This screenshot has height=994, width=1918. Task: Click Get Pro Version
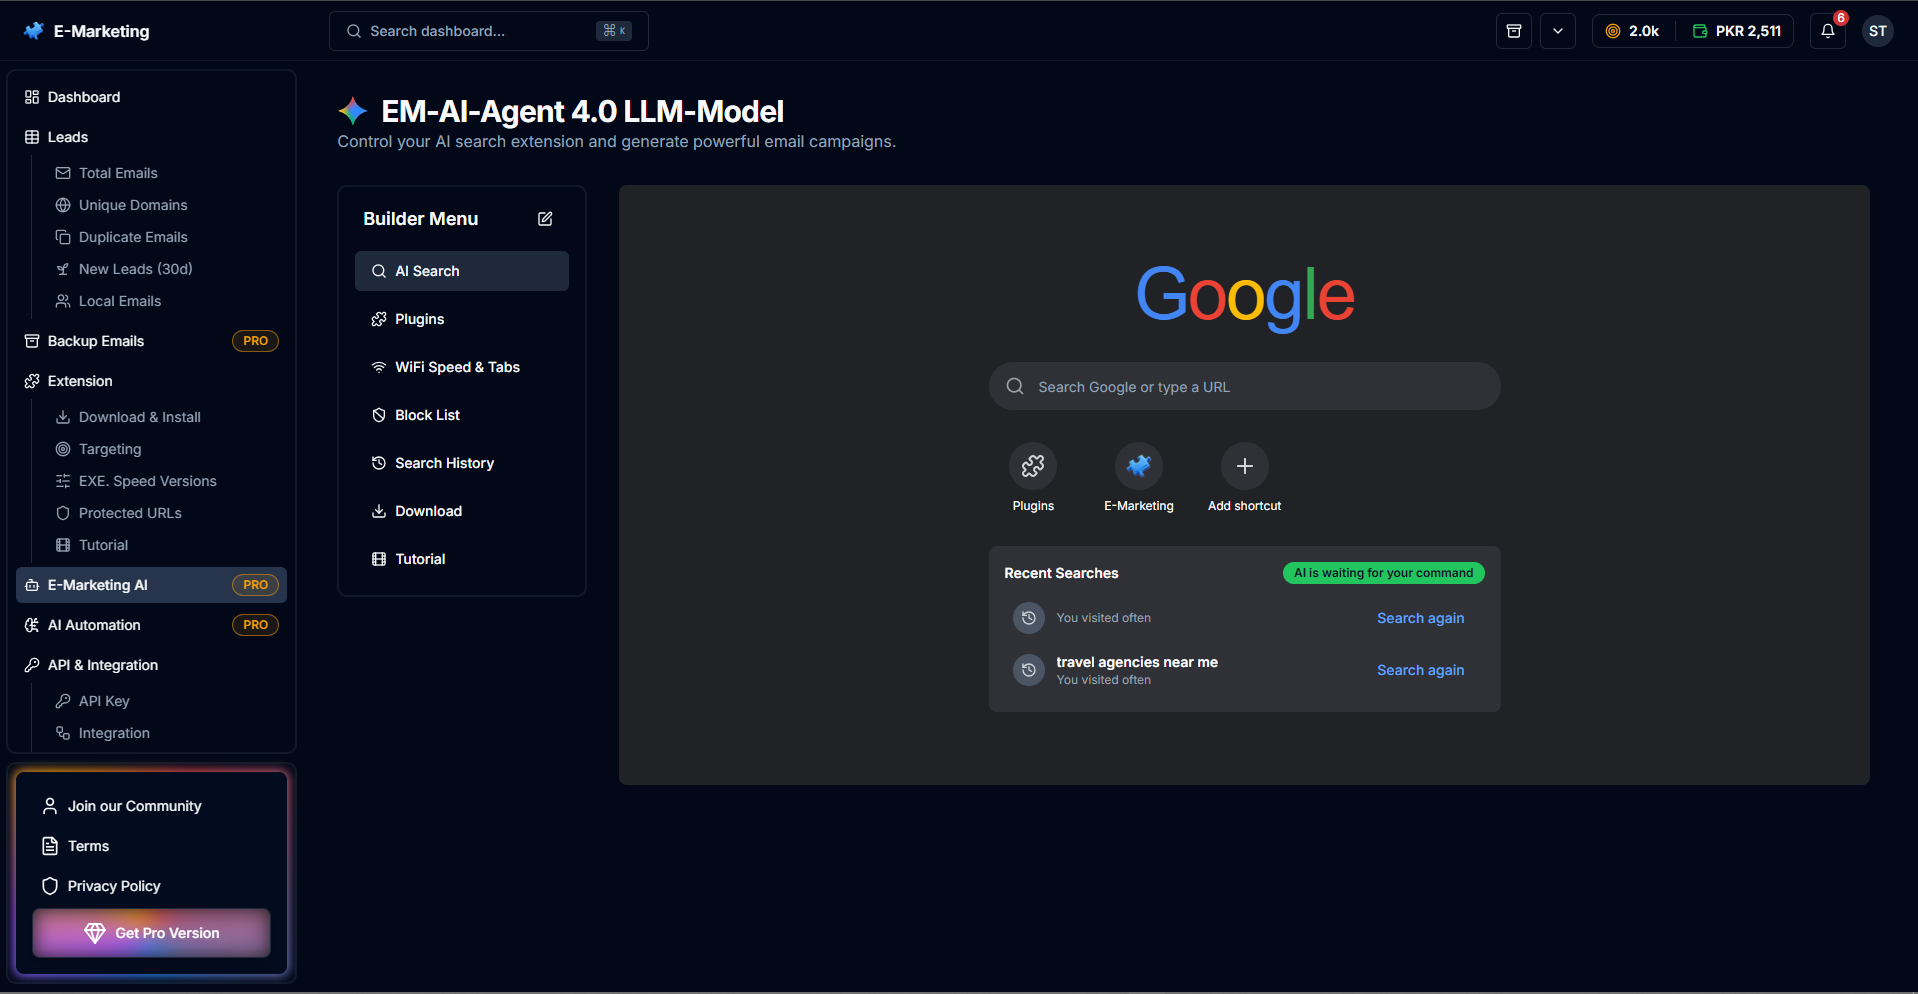(151, 932)
